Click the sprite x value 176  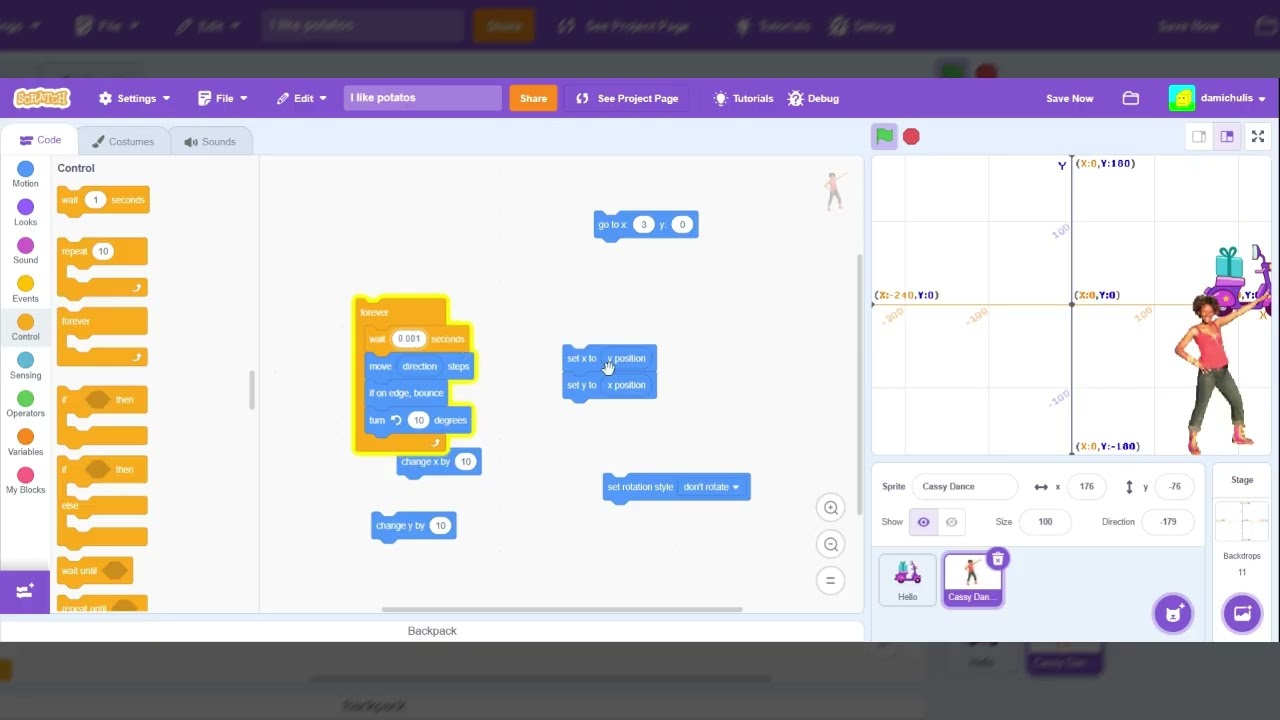point(1086,487)
